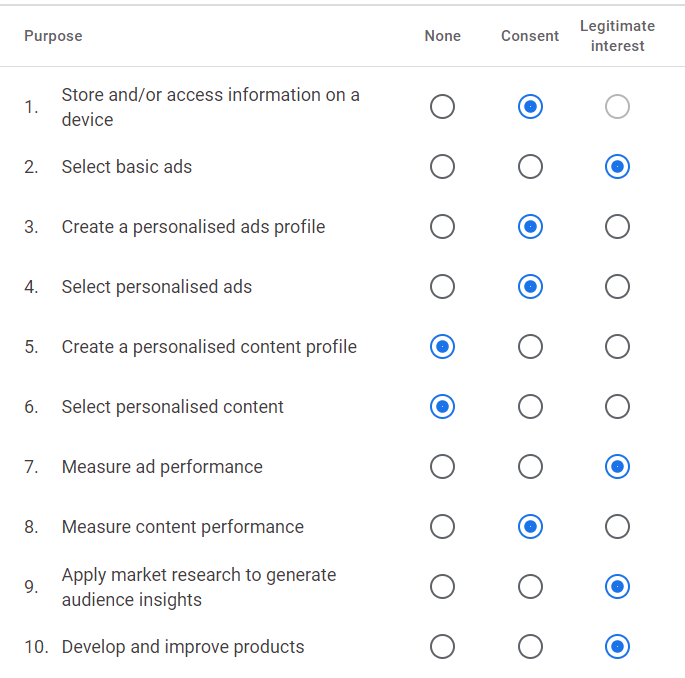Set Select personalised ads to Legitimate interest
Viewport: 685px width, 678px height.
pos(617,287)
